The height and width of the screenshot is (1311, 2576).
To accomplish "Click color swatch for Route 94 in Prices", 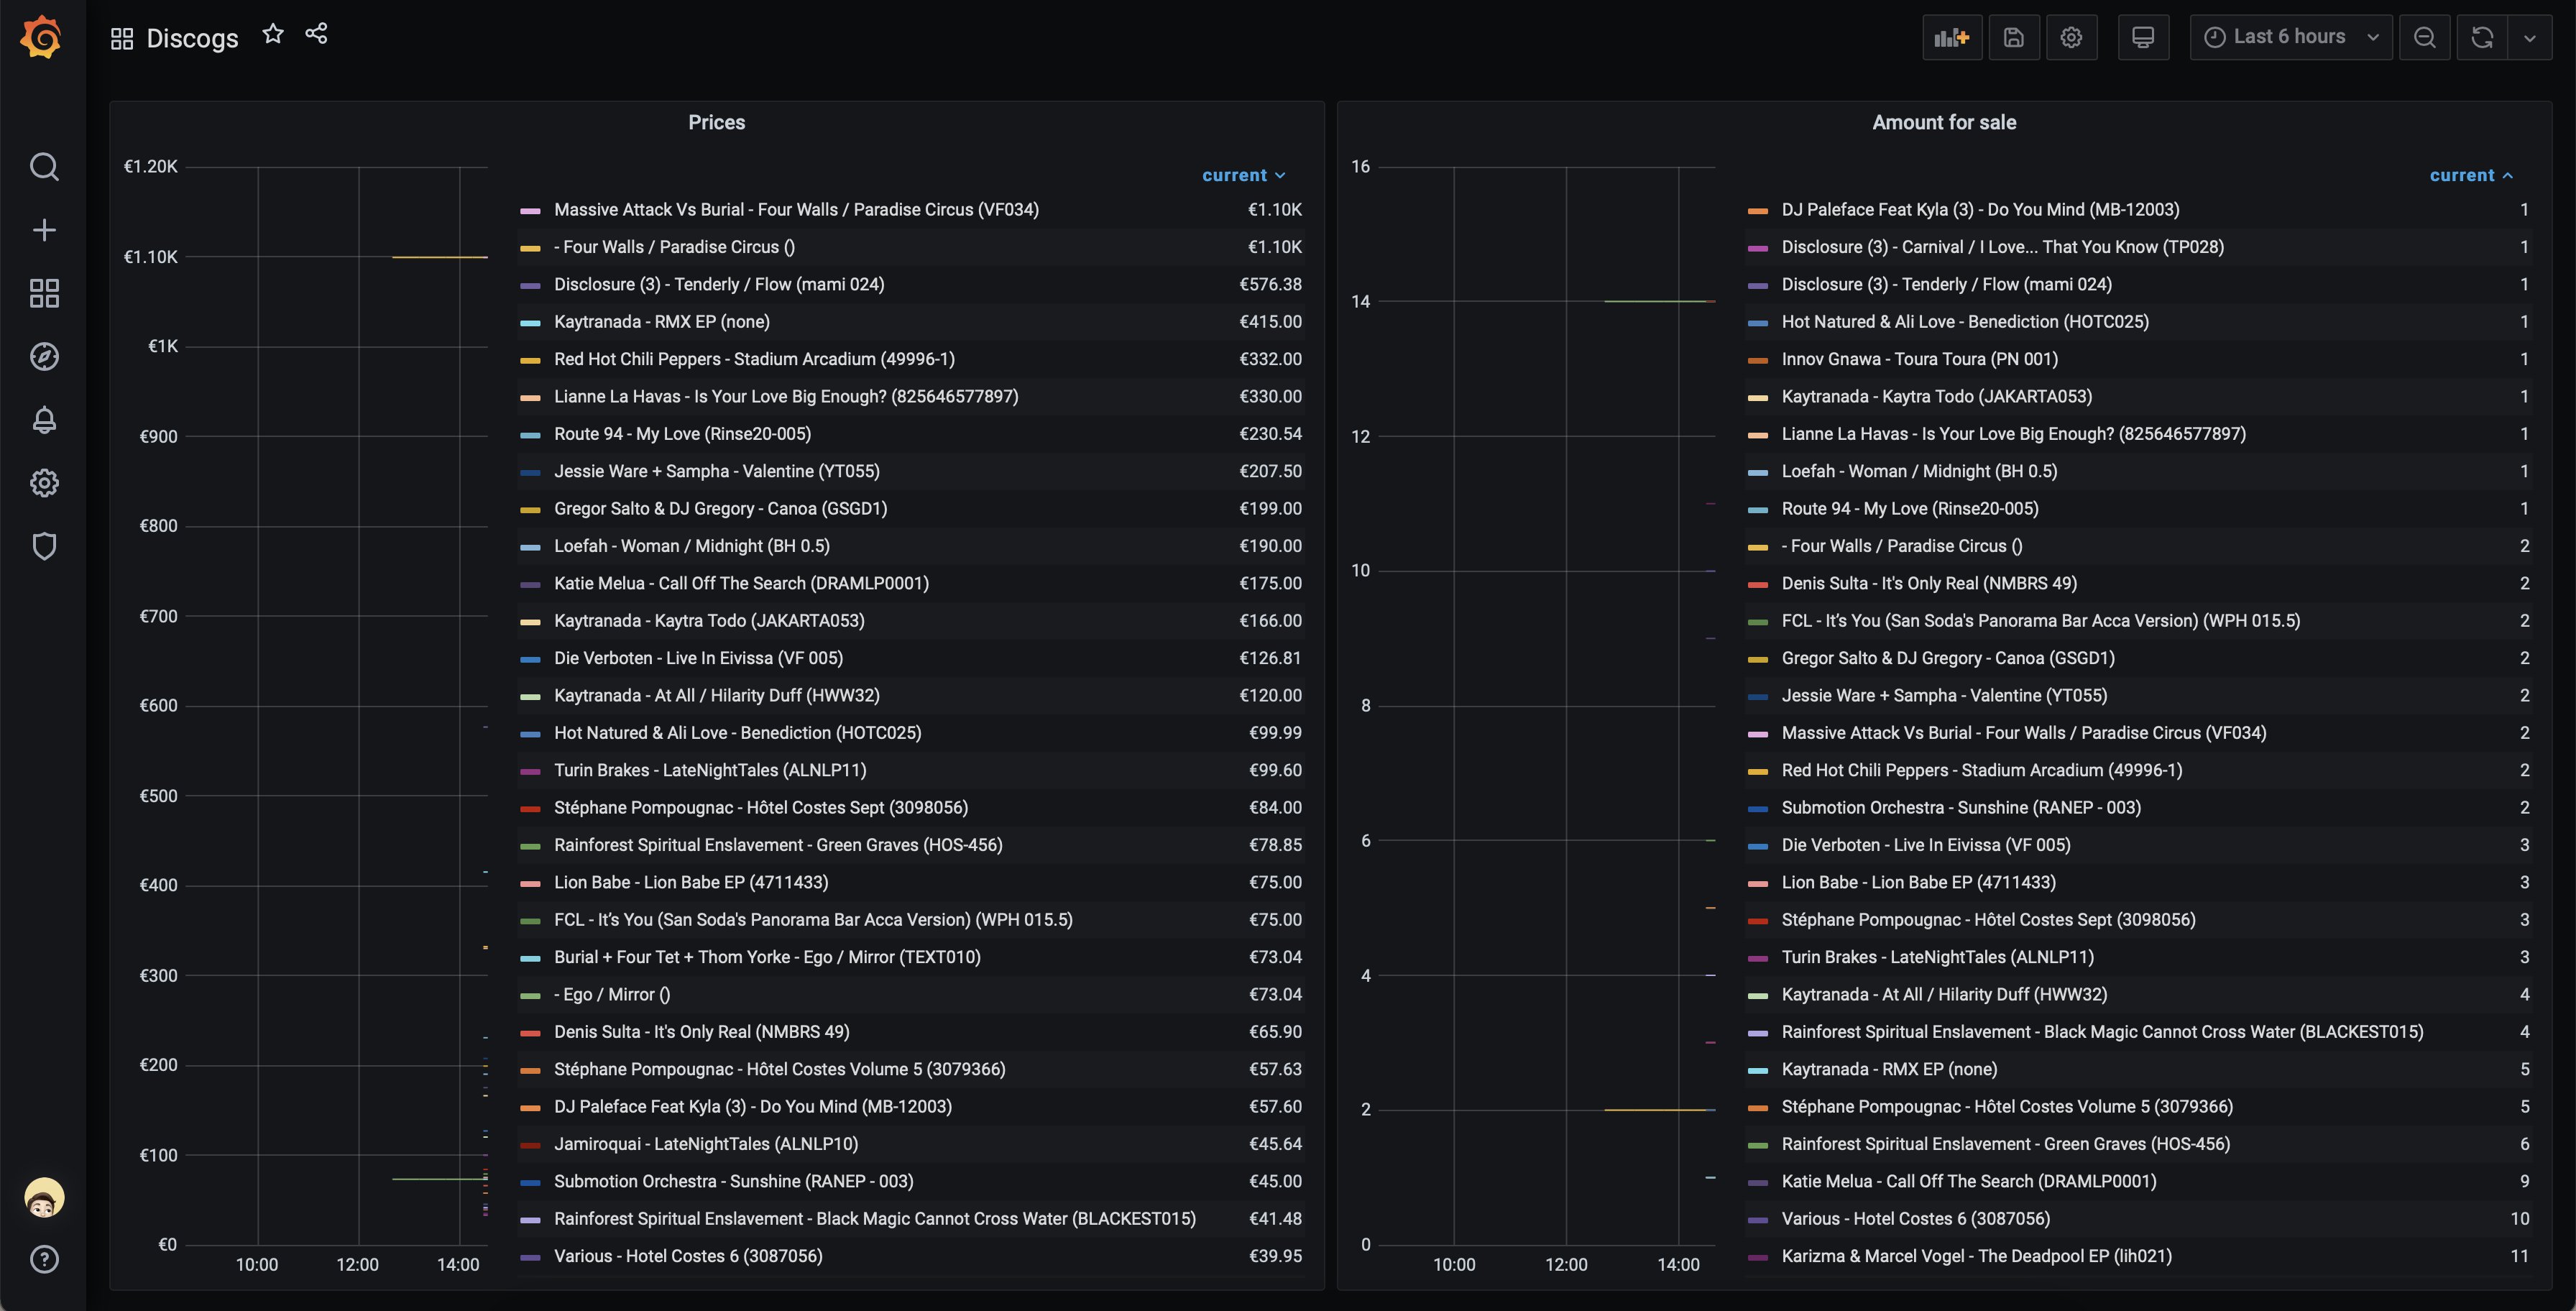I will pos(530,435).
